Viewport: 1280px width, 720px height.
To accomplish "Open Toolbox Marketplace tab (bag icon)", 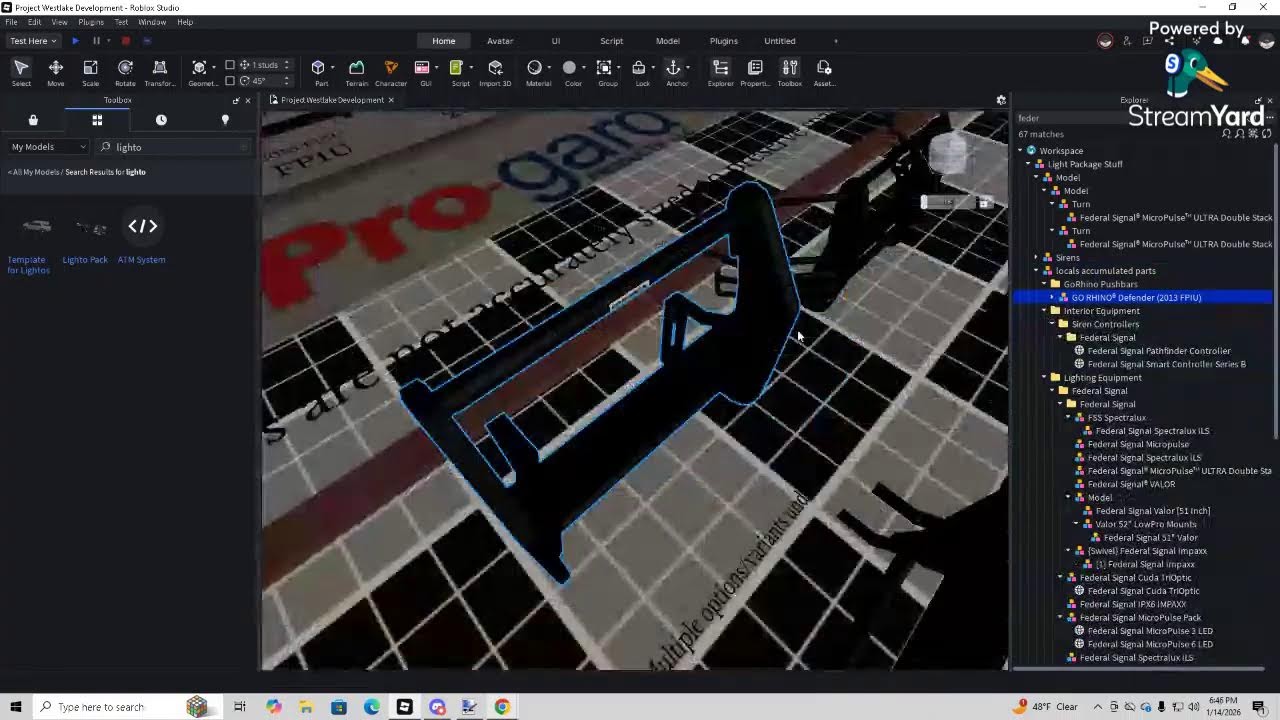I will click(x=33, y=120).
